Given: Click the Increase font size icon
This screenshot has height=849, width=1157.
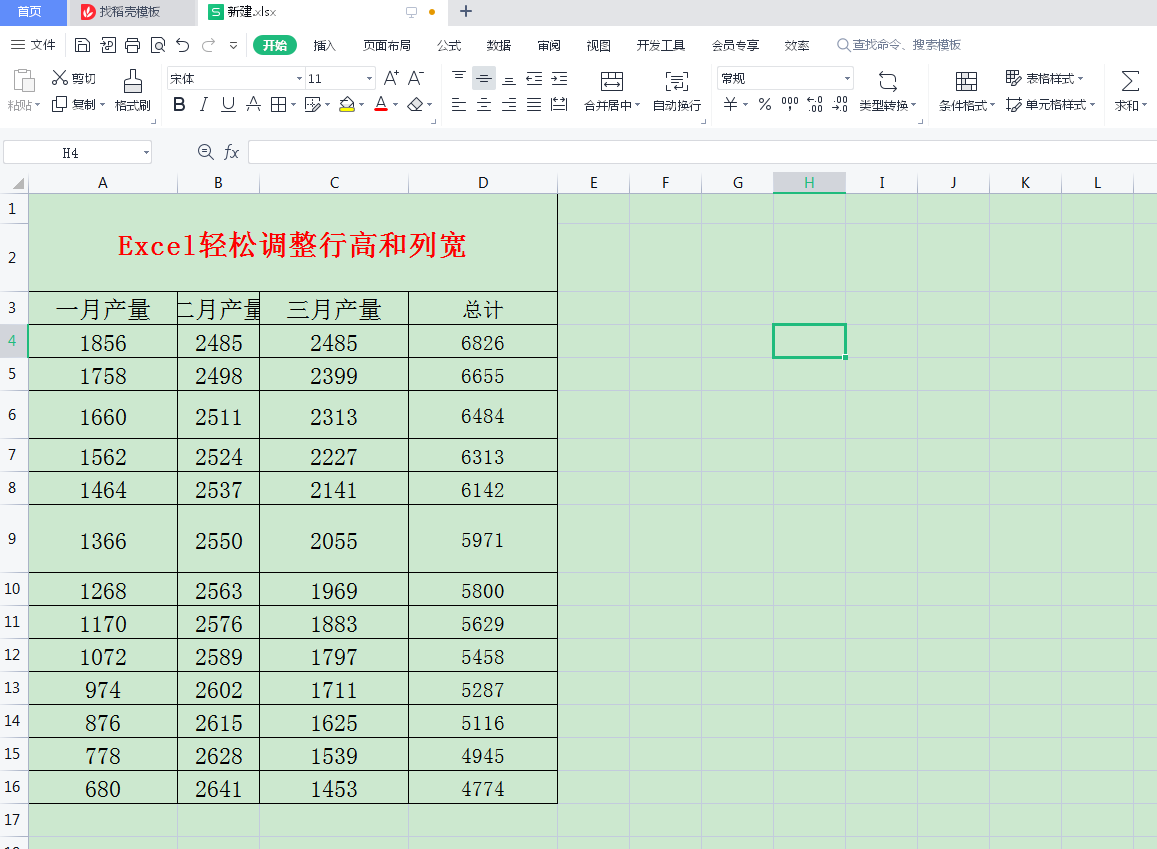Looking at the screenshot, I should 391,78.
